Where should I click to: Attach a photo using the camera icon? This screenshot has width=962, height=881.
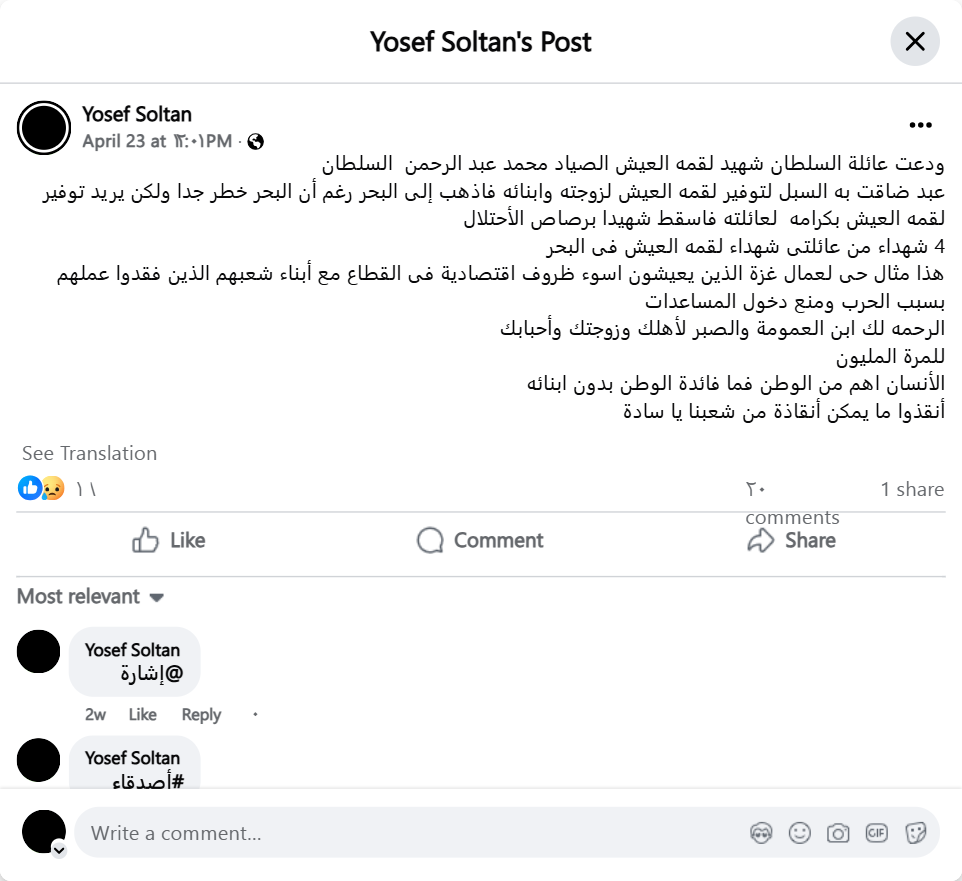838,833
